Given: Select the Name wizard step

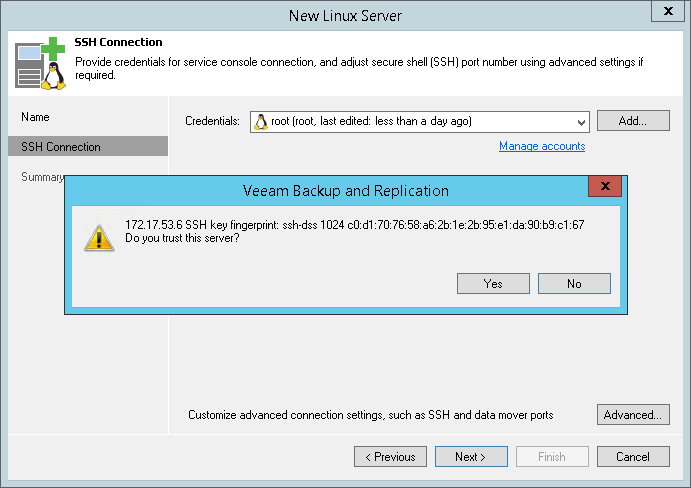Looking at the screenshot, I should pos(35,117).
